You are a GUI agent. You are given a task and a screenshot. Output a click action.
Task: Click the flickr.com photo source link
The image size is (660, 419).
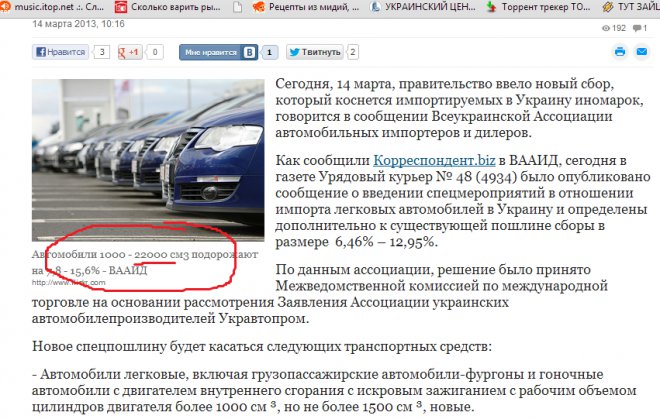[x=69, y=283]
